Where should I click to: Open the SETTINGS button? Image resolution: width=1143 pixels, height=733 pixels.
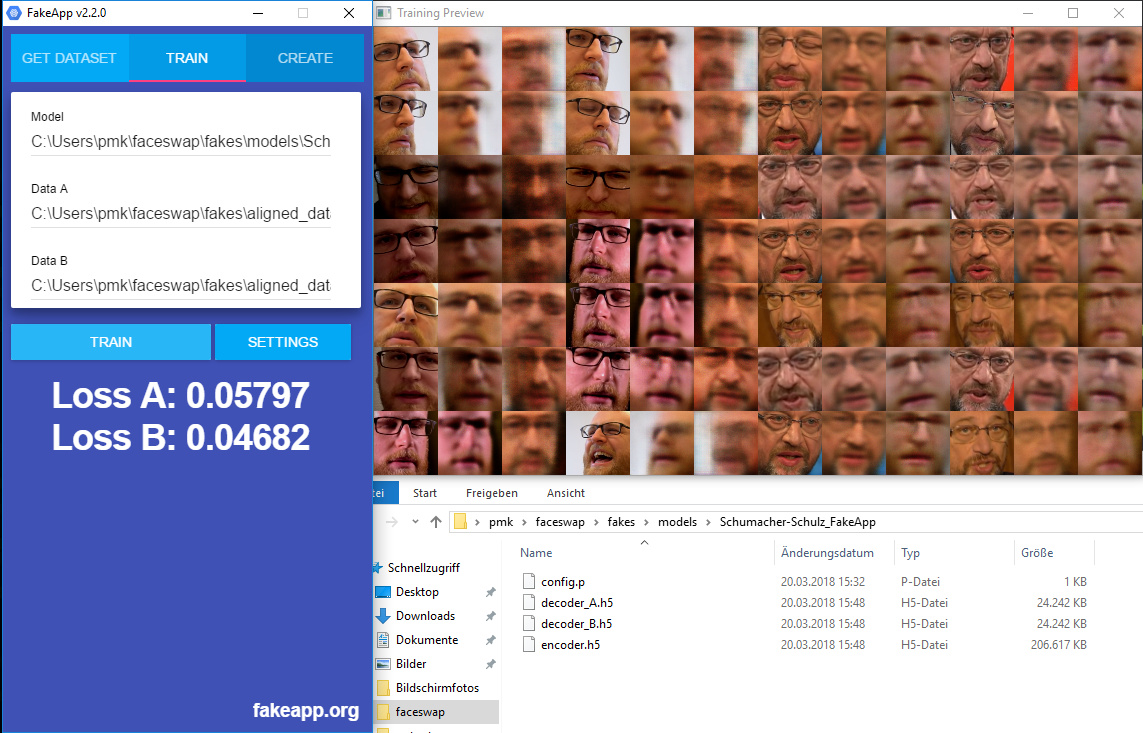[283, 342]
